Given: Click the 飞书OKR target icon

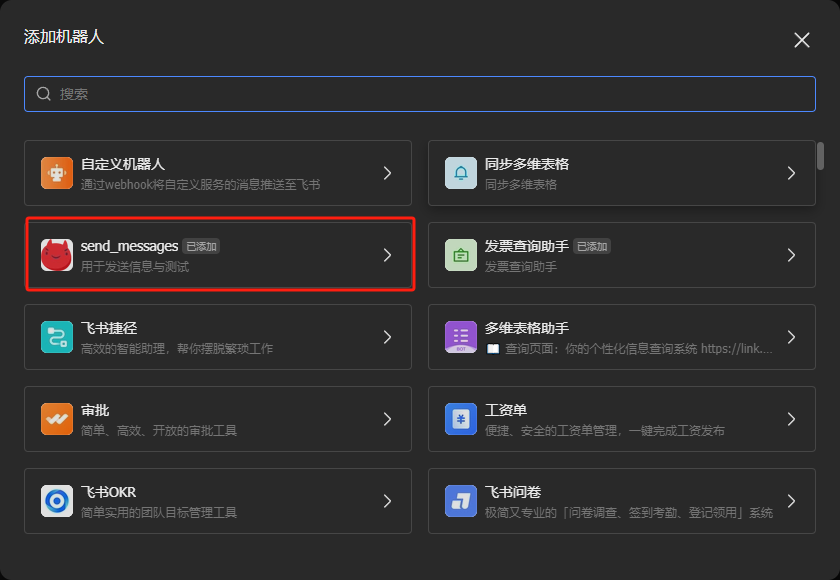Looking at the screenshot, I should (x=57, y=501).
